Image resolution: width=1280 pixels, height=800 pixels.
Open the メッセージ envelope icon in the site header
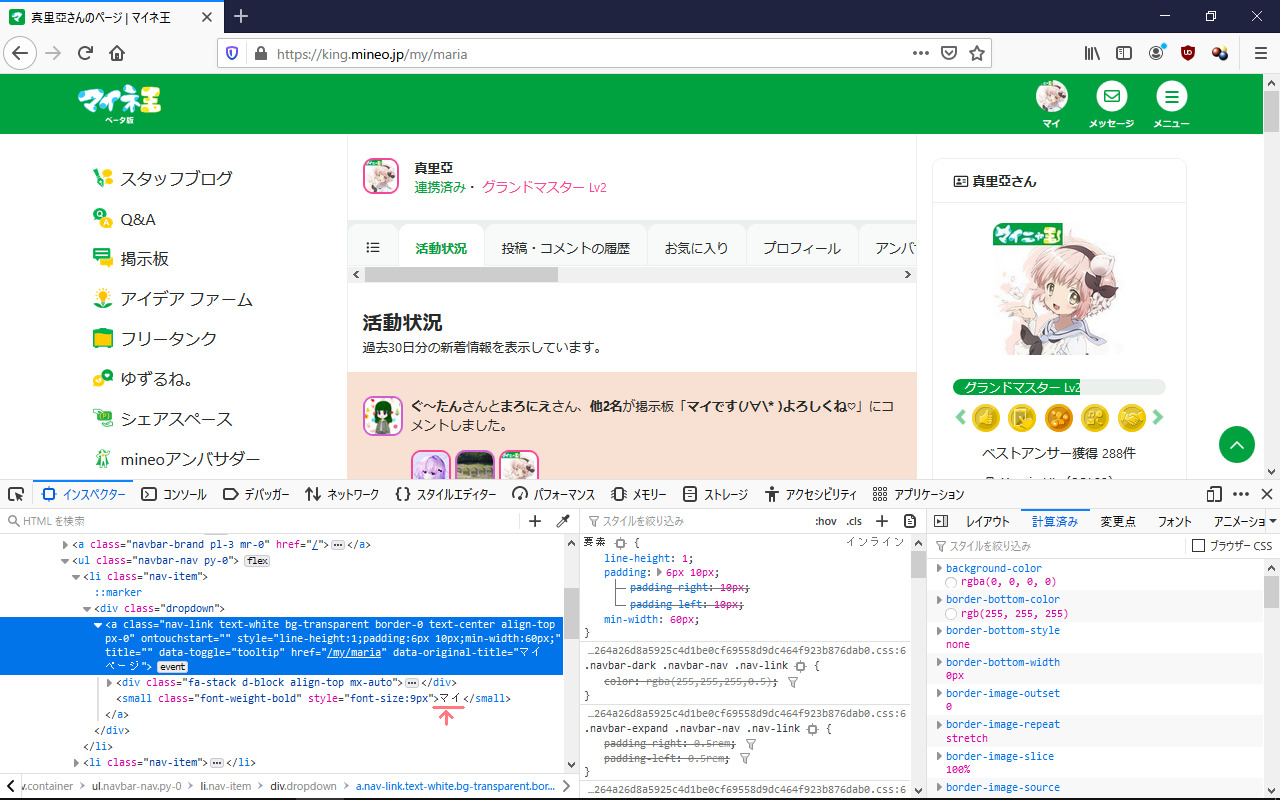pyautogui.click(x=1111, y=97)
